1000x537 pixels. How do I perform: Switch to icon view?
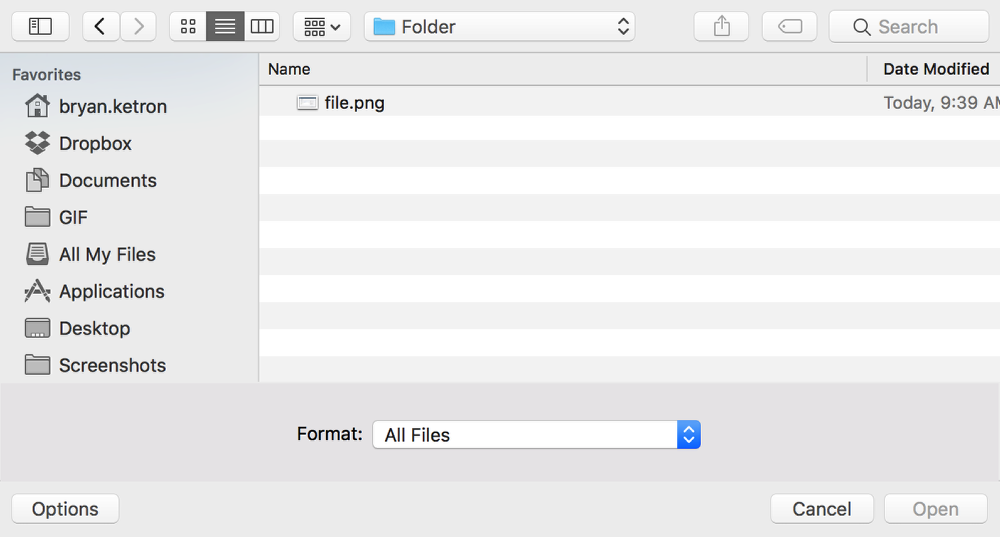(188, 26)
